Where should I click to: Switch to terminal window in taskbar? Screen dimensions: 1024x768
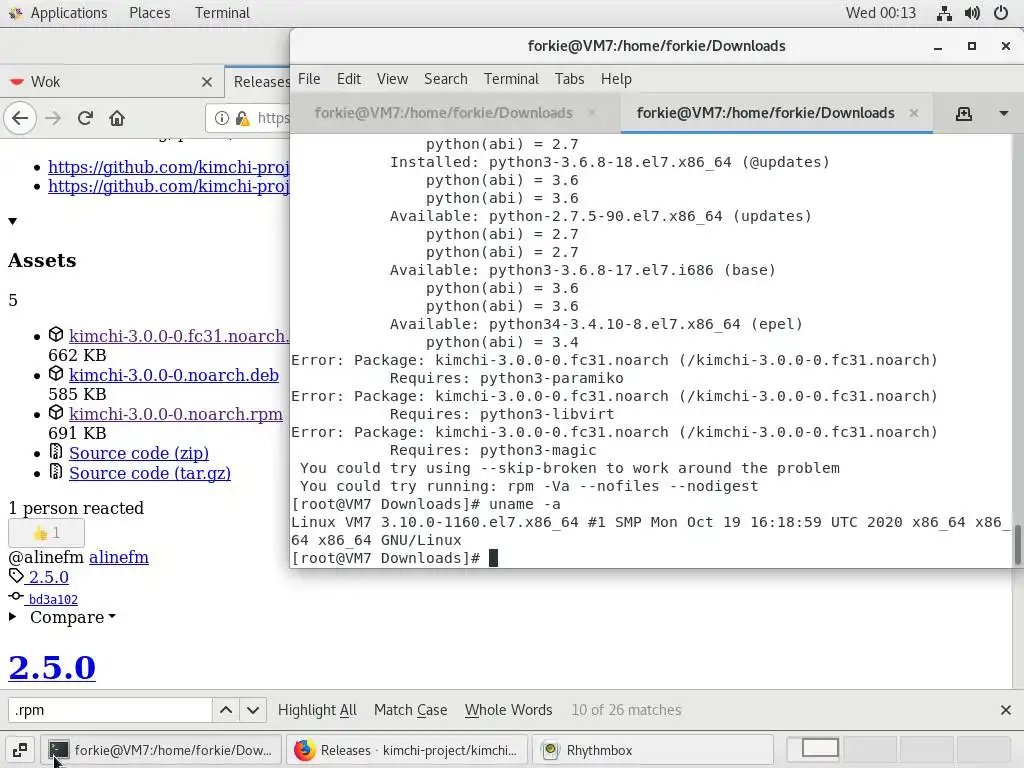coord(162,750)
